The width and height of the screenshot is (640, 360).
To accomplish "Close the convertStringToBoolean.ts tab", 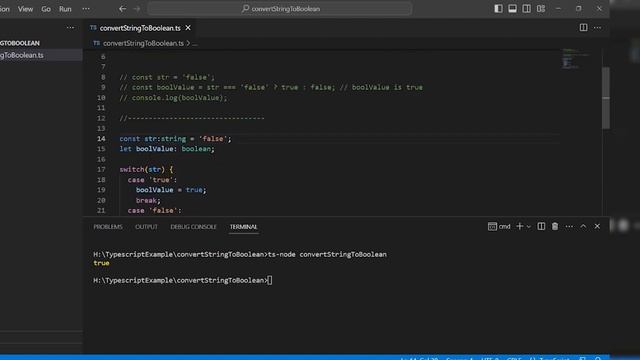I will (188, 28).
